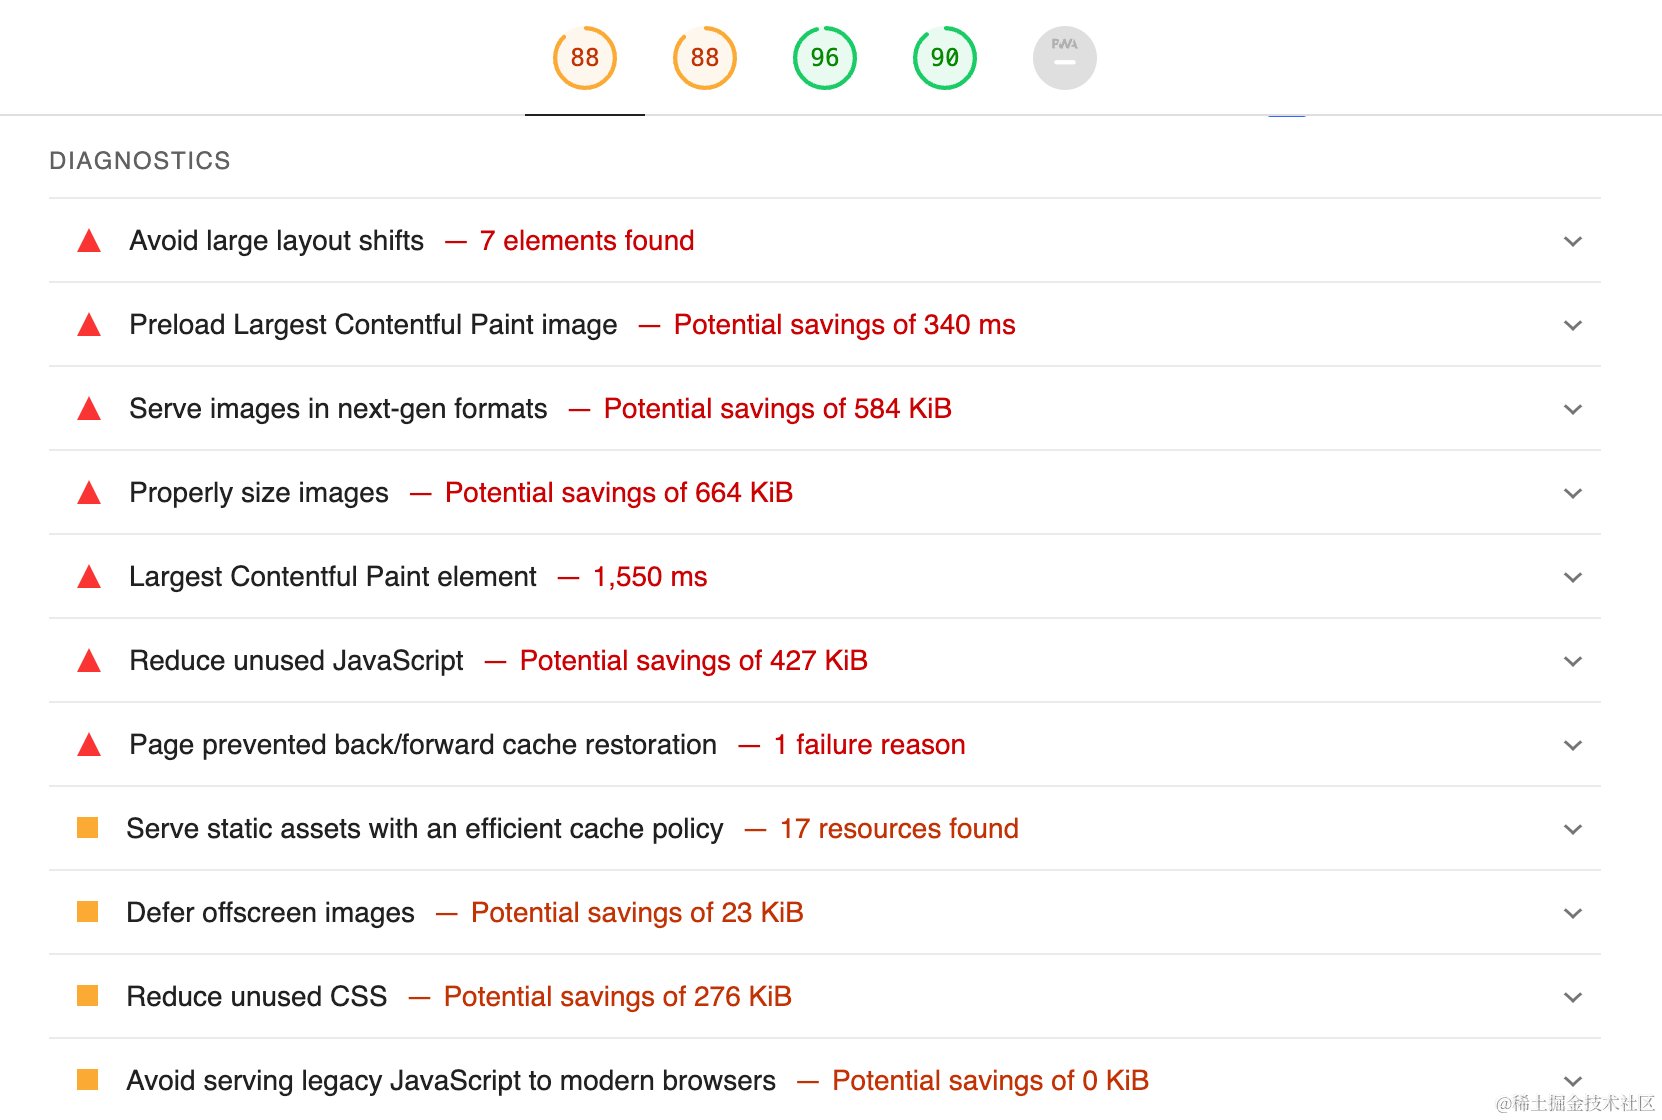Click red triangle beside Page prevented back/forward cache
Image resolution: width=1662 pixels, height=1120 pixels.
click(89, 745)
